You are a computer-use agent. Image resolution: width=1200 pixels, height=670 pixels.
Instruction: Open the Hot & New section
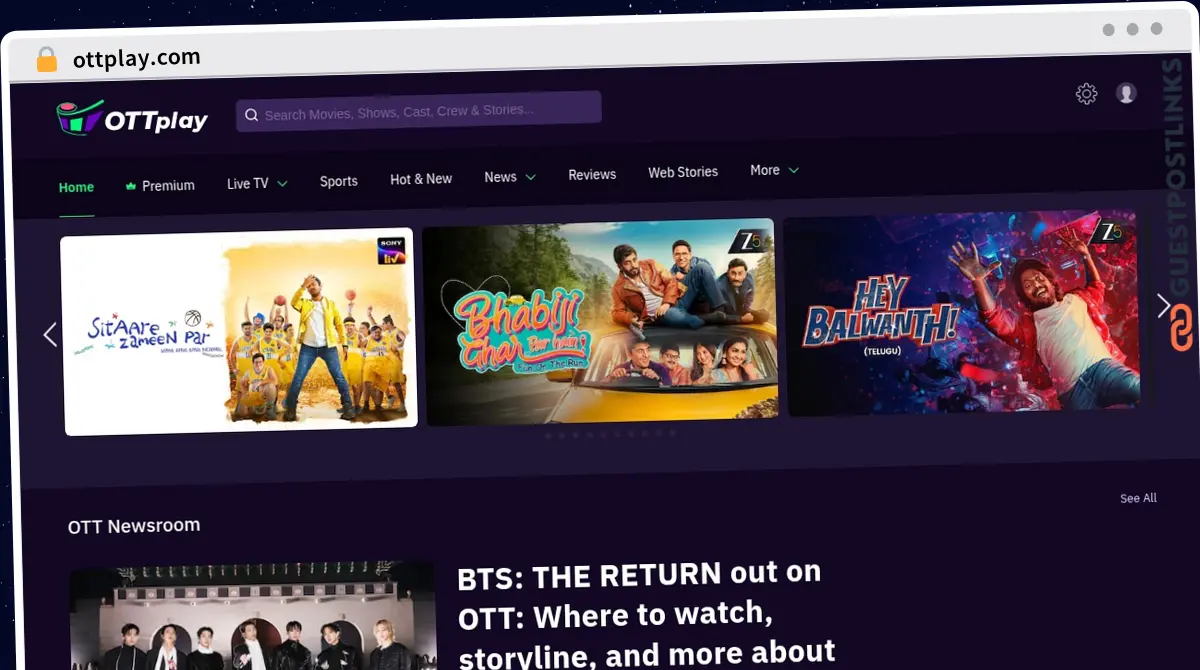tap(421, 179)
